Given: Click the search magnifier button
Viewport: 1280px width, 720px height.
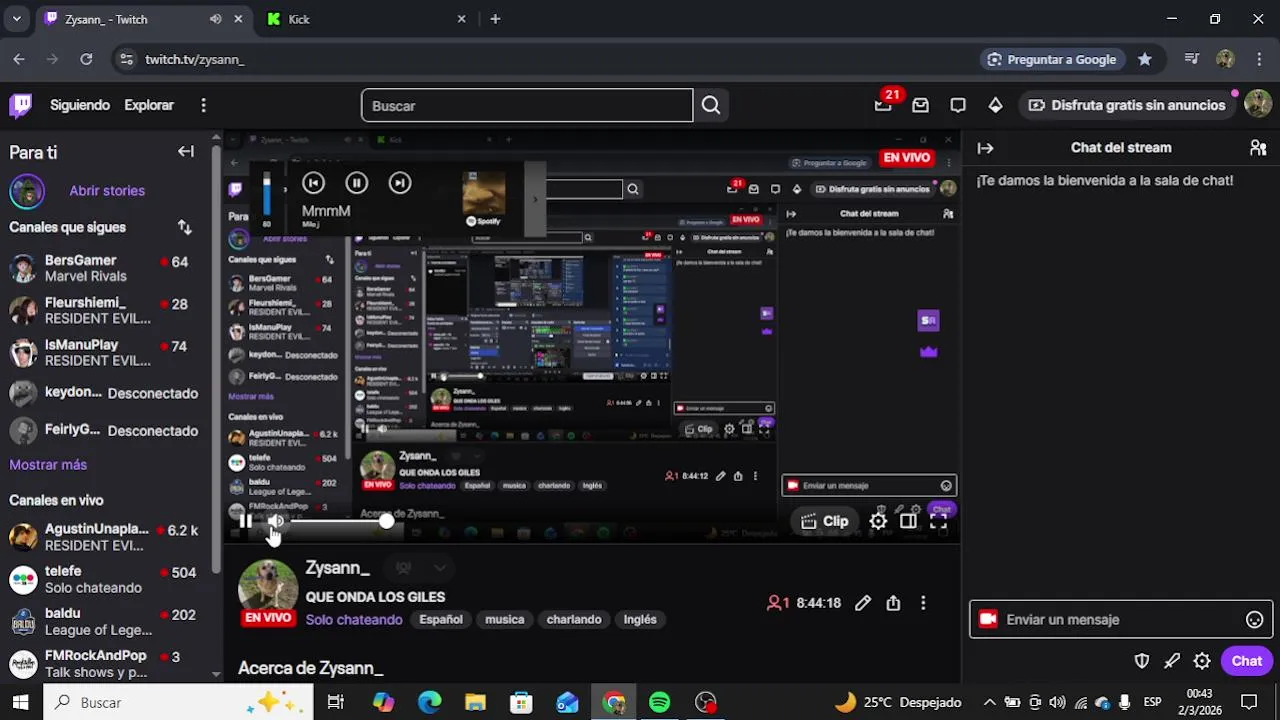Looking at the screenshot, I should click(x=711, y=105).
